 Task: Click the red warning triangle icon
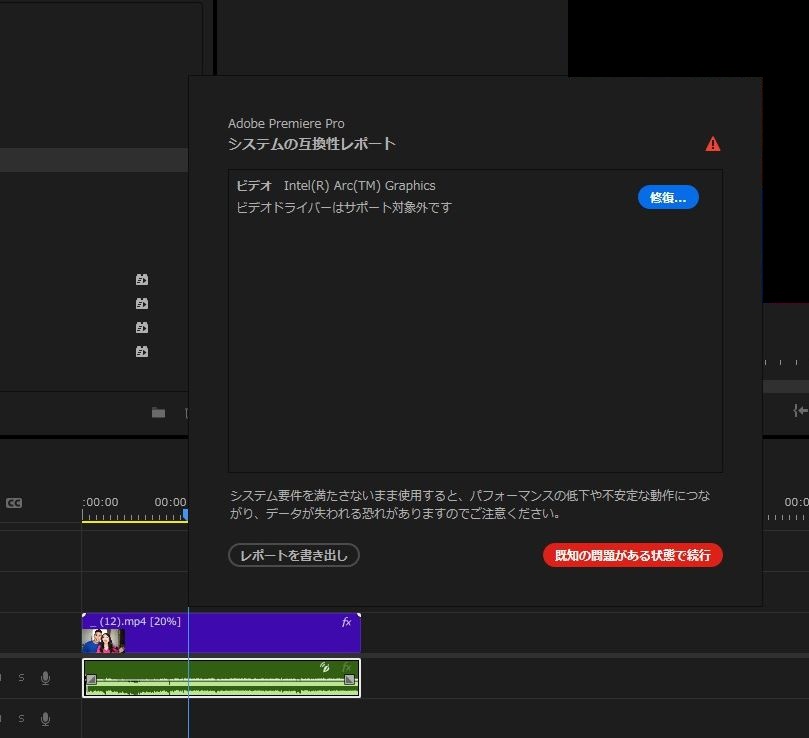click(x=712, y=144)
